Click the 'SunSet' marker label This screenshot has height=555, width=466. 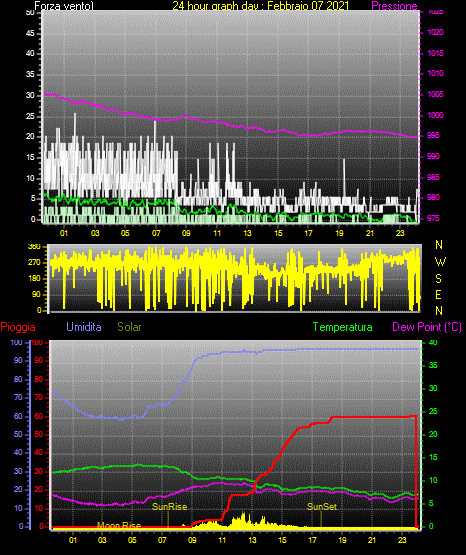pyautogui.click(x=322, y=507)
